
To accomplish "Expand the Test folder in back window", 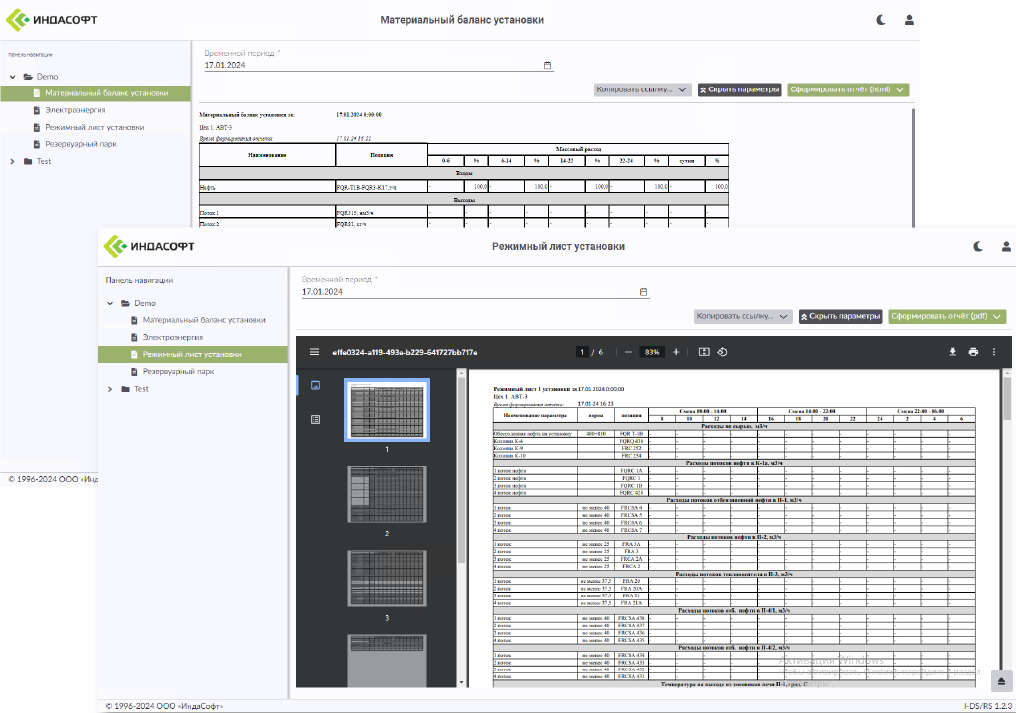I will click(12, 161).
